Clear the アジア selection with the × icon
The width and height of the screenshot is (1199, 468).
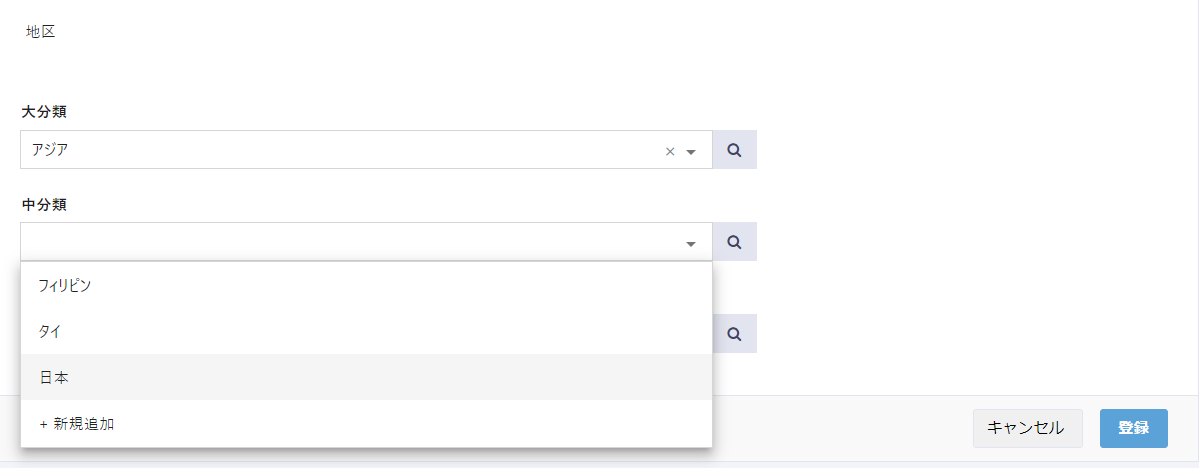tap(670, 151)
